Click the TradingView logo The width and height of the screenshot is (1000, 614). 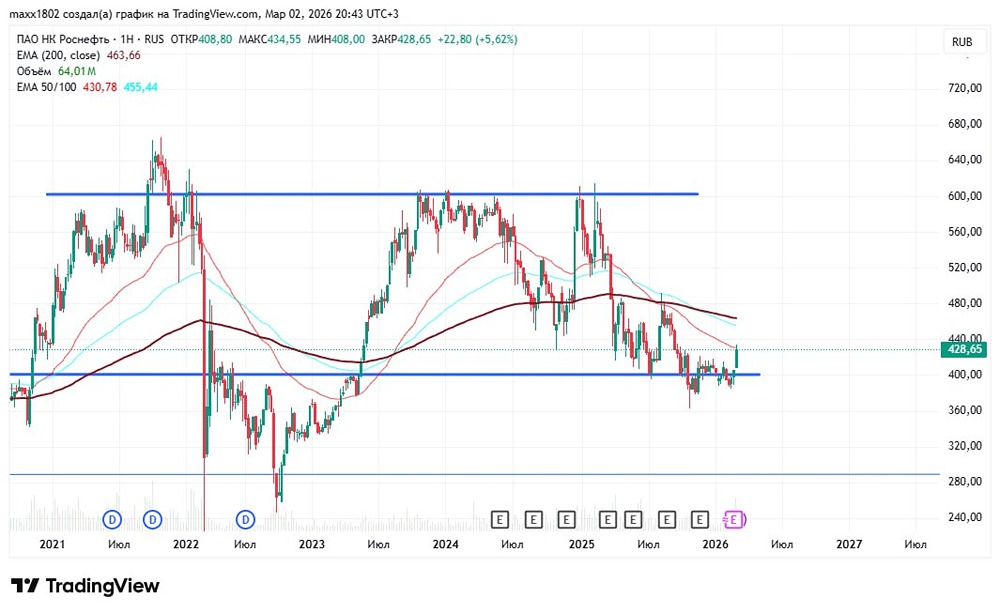(x=85, y=585)
